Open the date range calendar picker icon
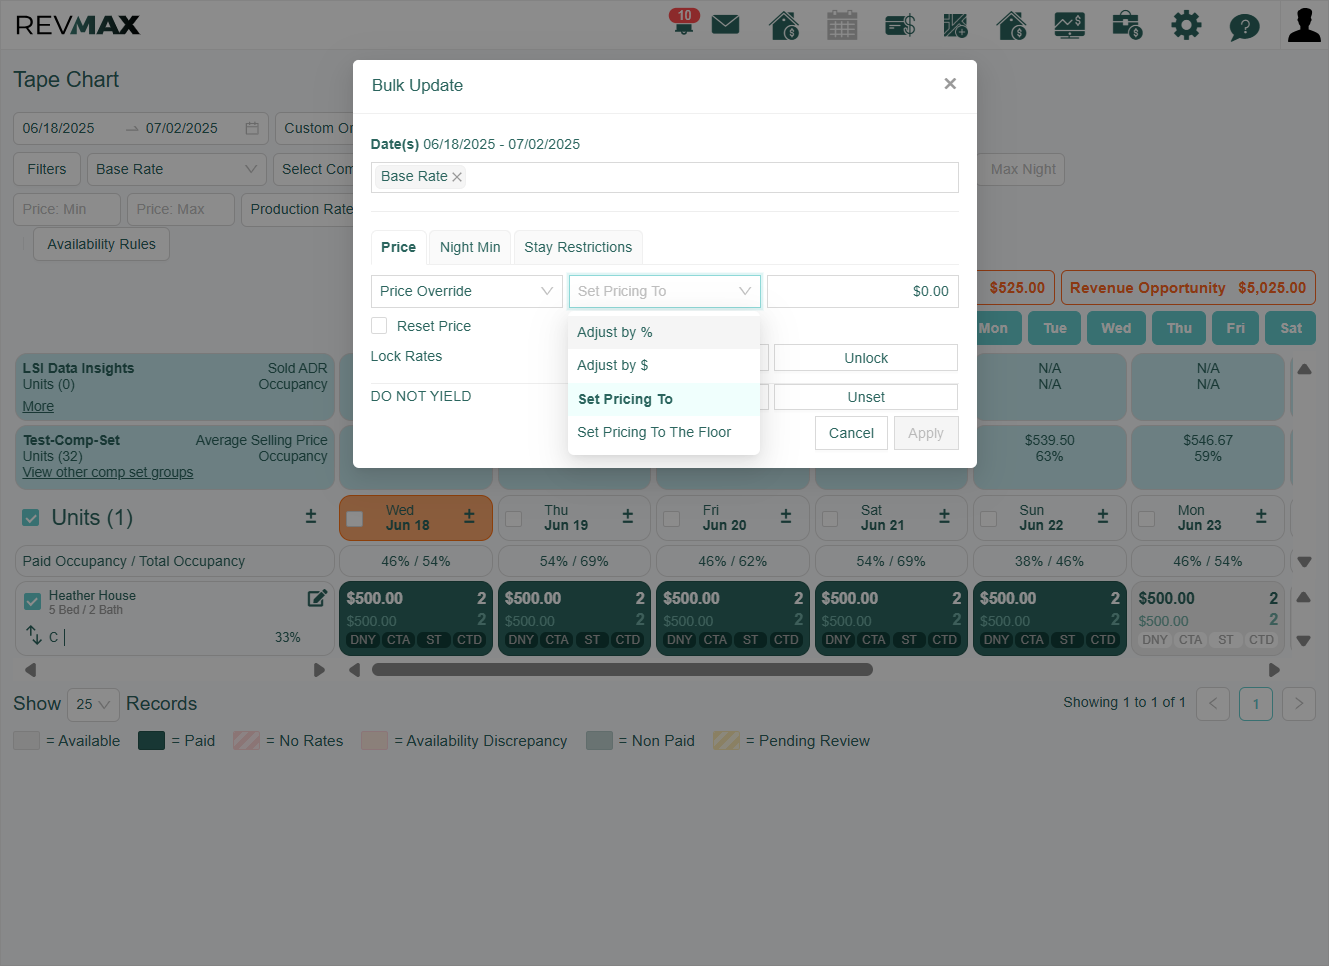This screenshot has height=966, width=1329. pos(252,128)
